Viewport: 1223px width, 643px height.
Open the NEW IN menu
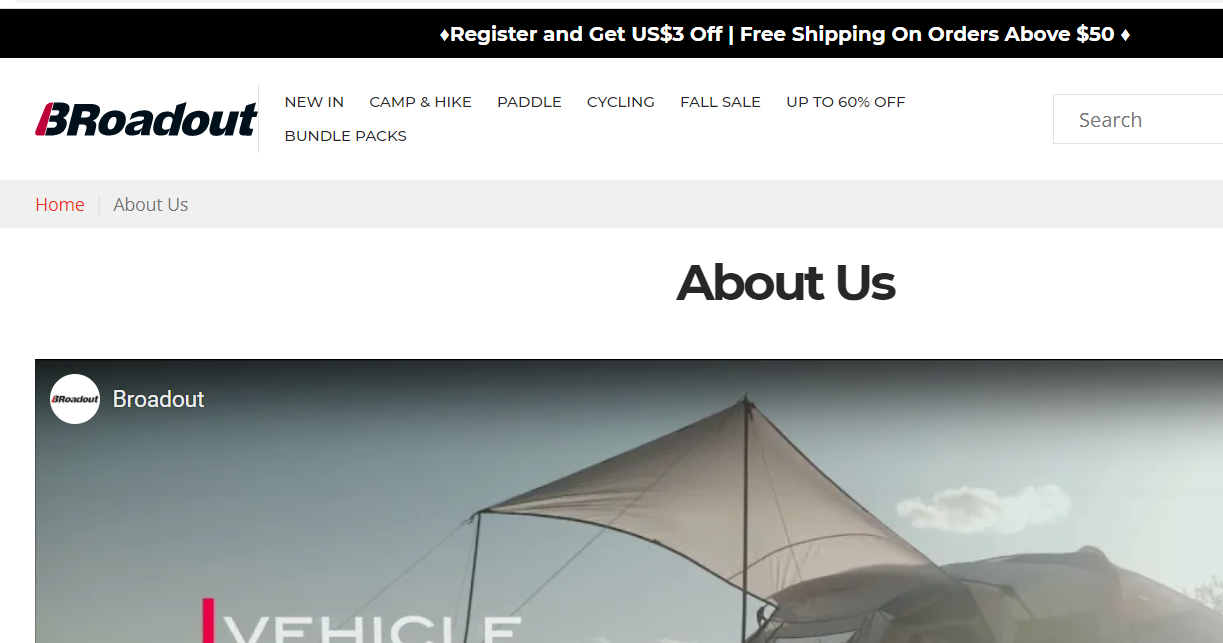click(314, 102)
